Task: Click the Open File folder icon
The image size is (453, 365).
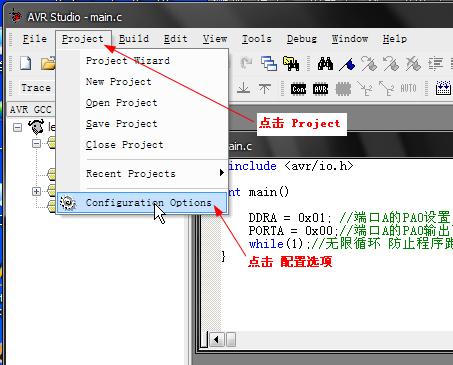Action: click(48, 63)
